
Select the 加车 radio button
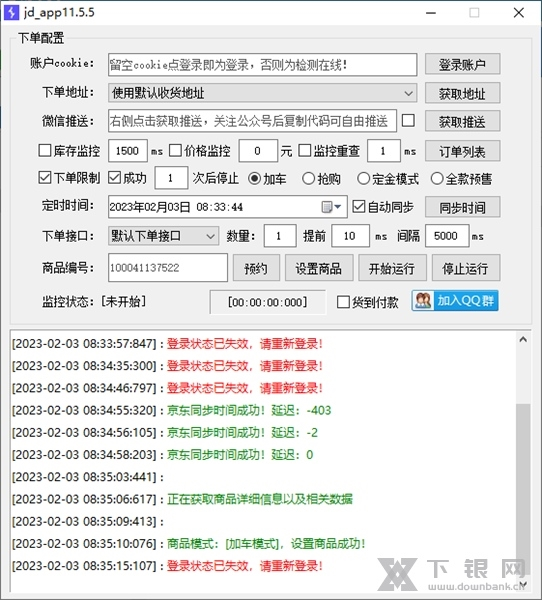[x=255, y=179]
